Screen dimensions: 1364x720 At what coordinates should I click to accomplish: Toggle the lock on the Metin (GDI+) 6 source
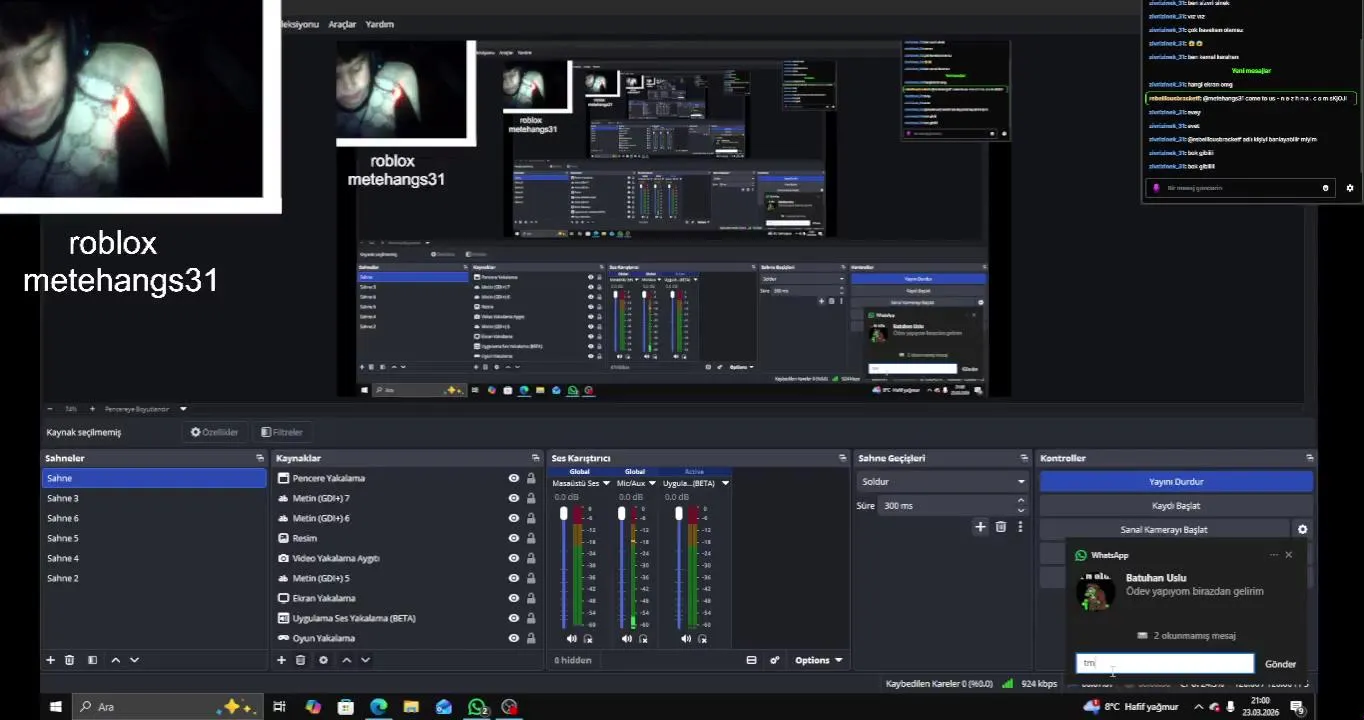531,518
